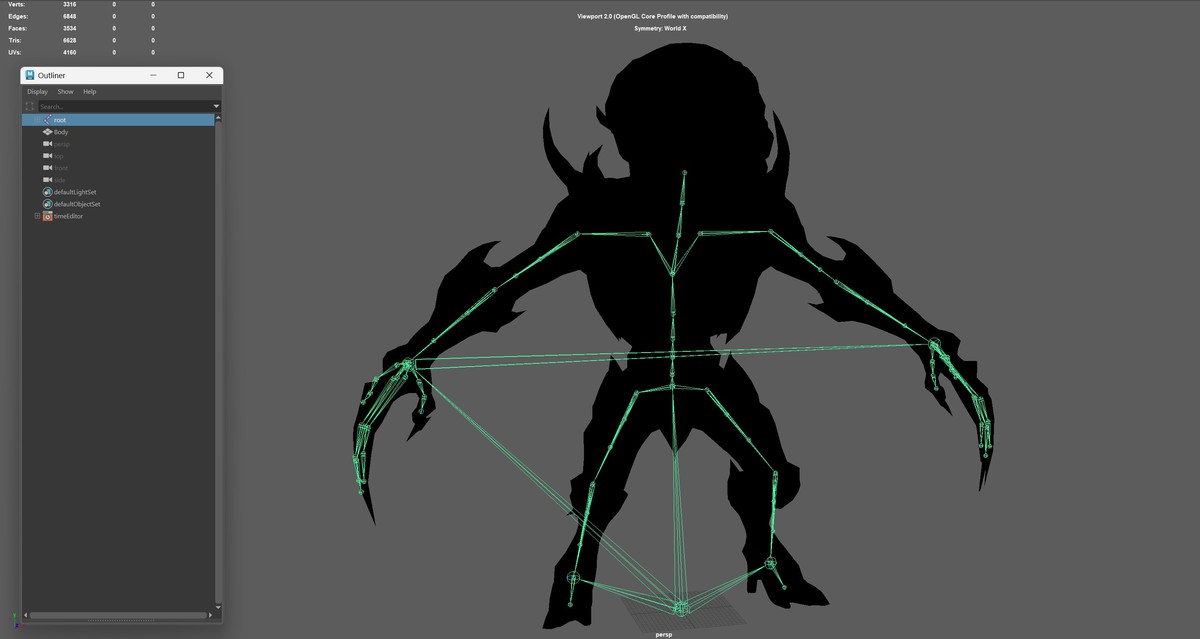Select the defaultLightSet name

[x=75, y=192]
